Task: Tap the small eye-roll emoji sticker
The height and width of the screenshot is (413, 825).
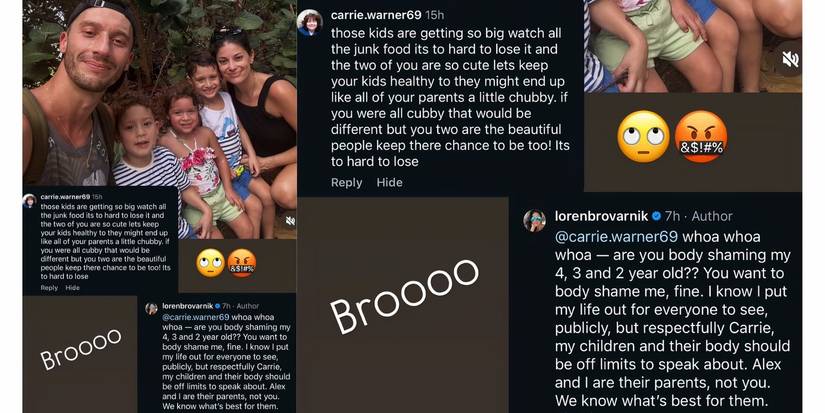Action: [x=210, y=263]
